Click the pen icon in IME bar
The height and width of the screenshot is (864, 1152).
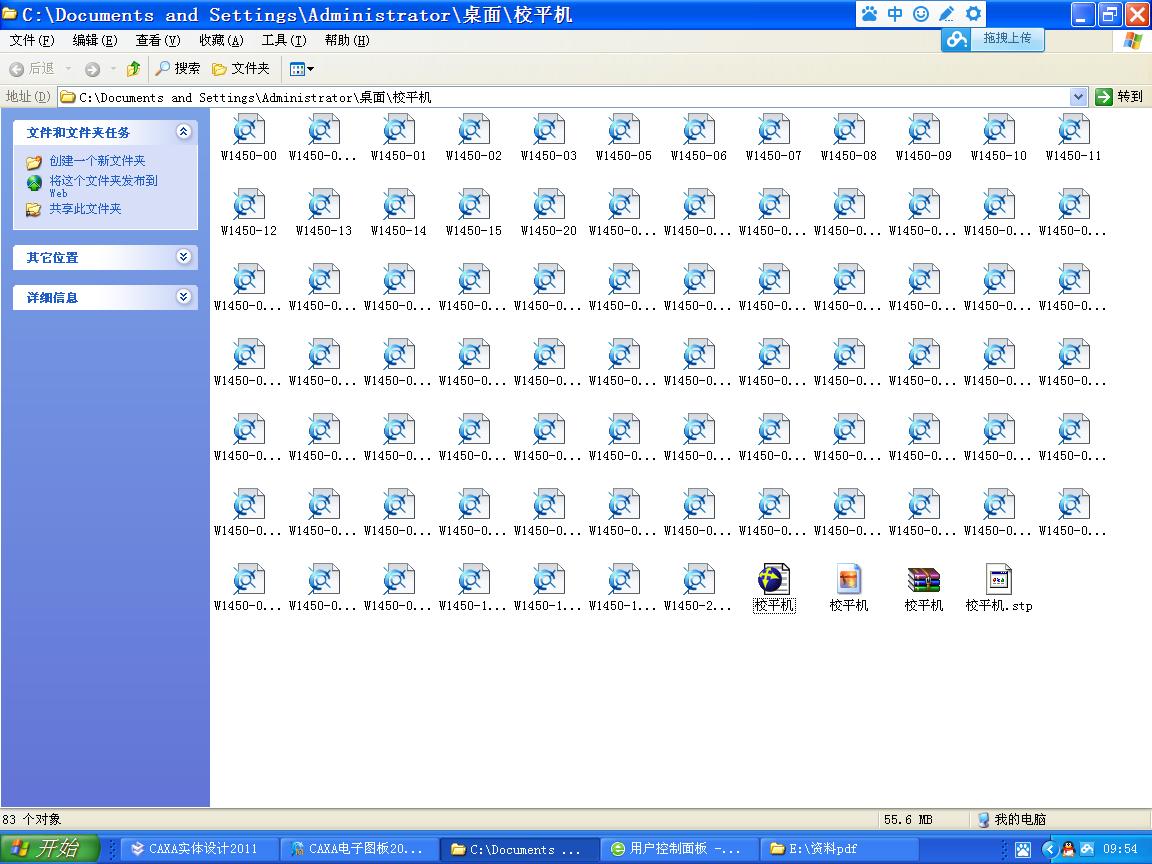[x=947, y=14]
